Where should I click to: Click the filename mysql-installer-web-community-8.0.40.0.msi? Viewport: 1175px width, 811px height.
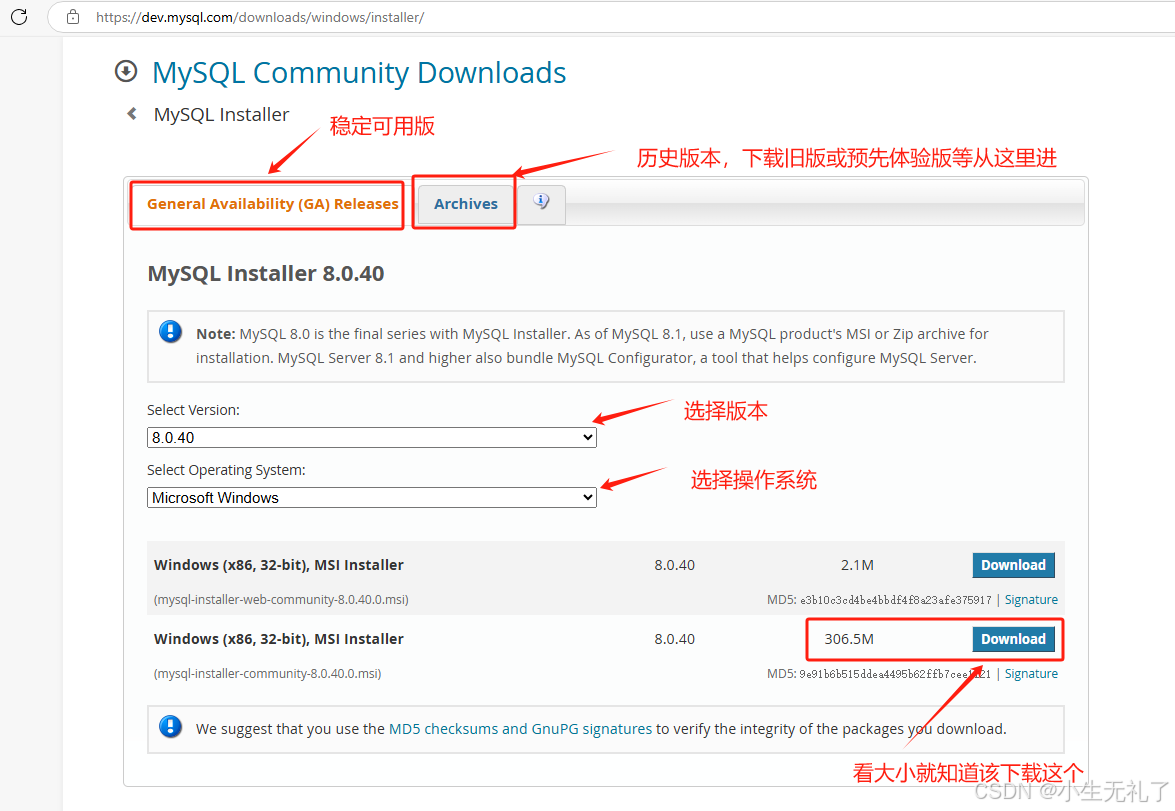point(281,600)
